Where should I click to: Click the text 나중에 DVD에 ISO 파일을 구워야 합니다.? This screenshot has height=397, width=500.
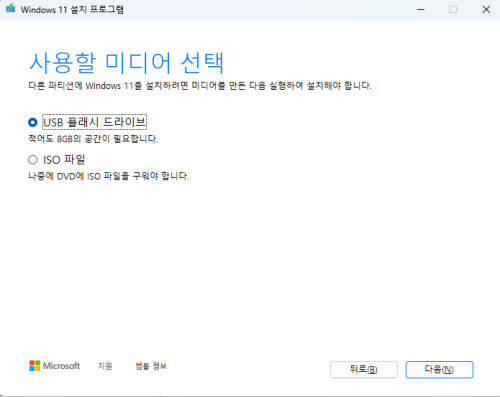tap(109, 176)
